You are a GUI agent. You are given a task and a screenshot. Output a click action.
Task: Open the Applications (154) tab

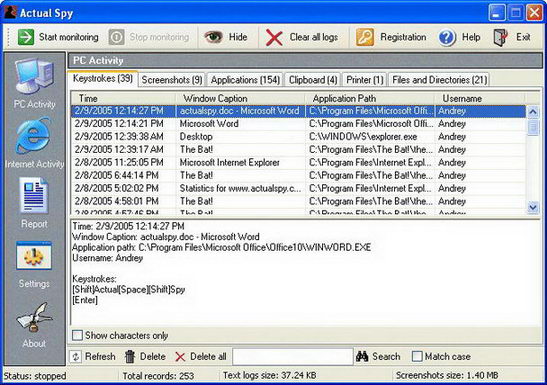pyautogui.click(x=245, y=80)
